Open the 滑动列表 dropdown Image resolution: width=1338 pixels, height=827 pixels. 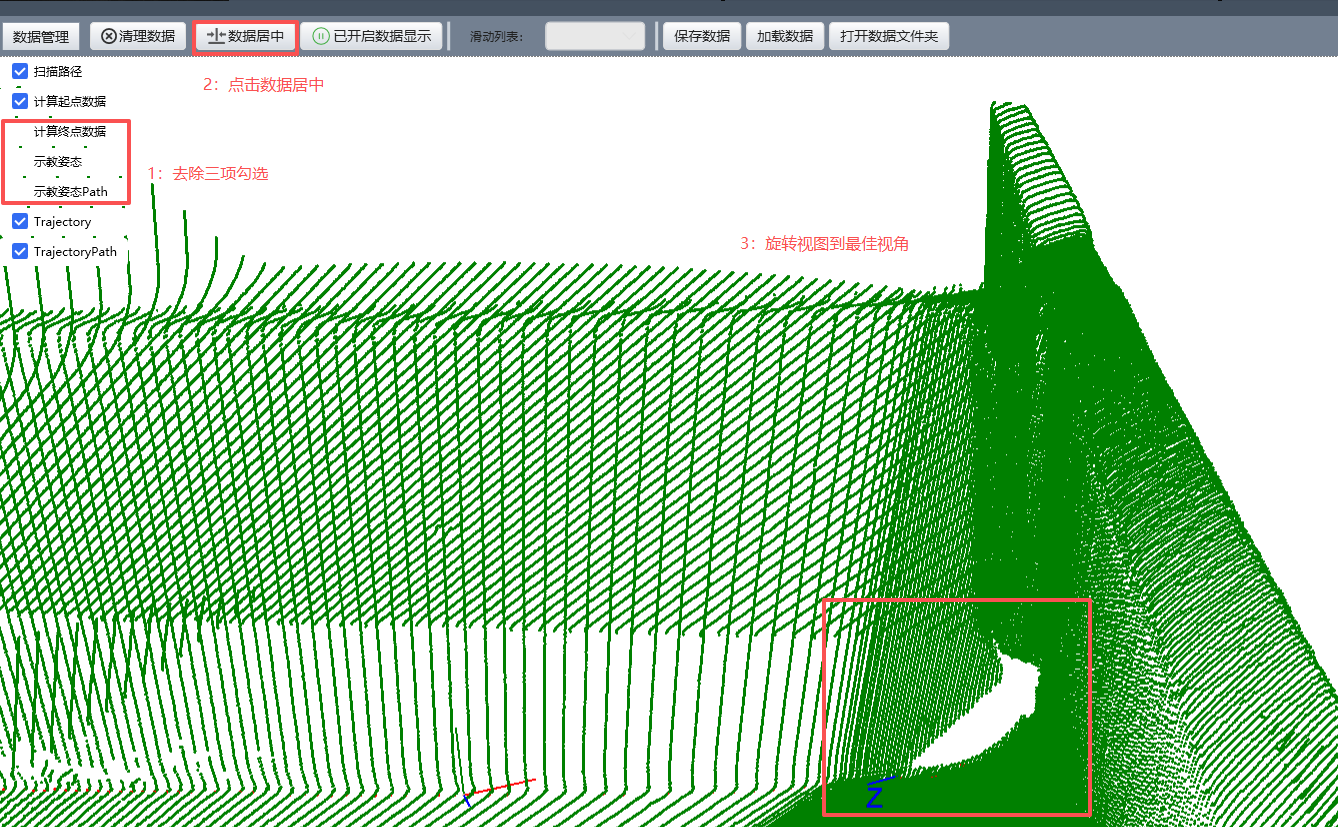tap(595, 37)
